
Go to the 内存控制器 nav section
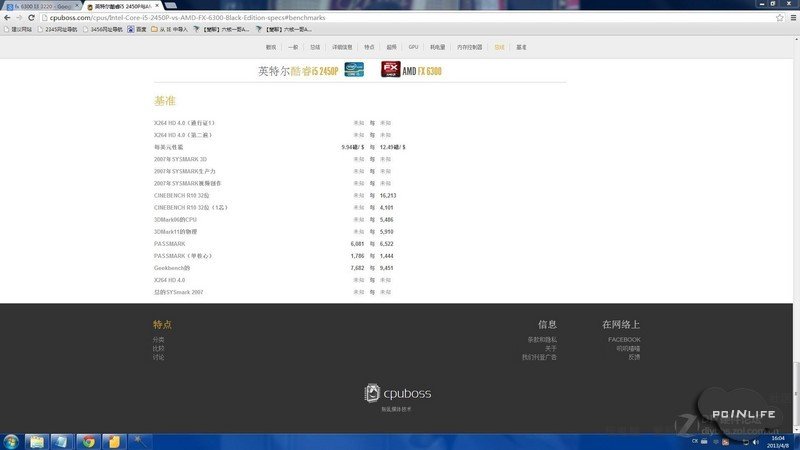[469, 47]
